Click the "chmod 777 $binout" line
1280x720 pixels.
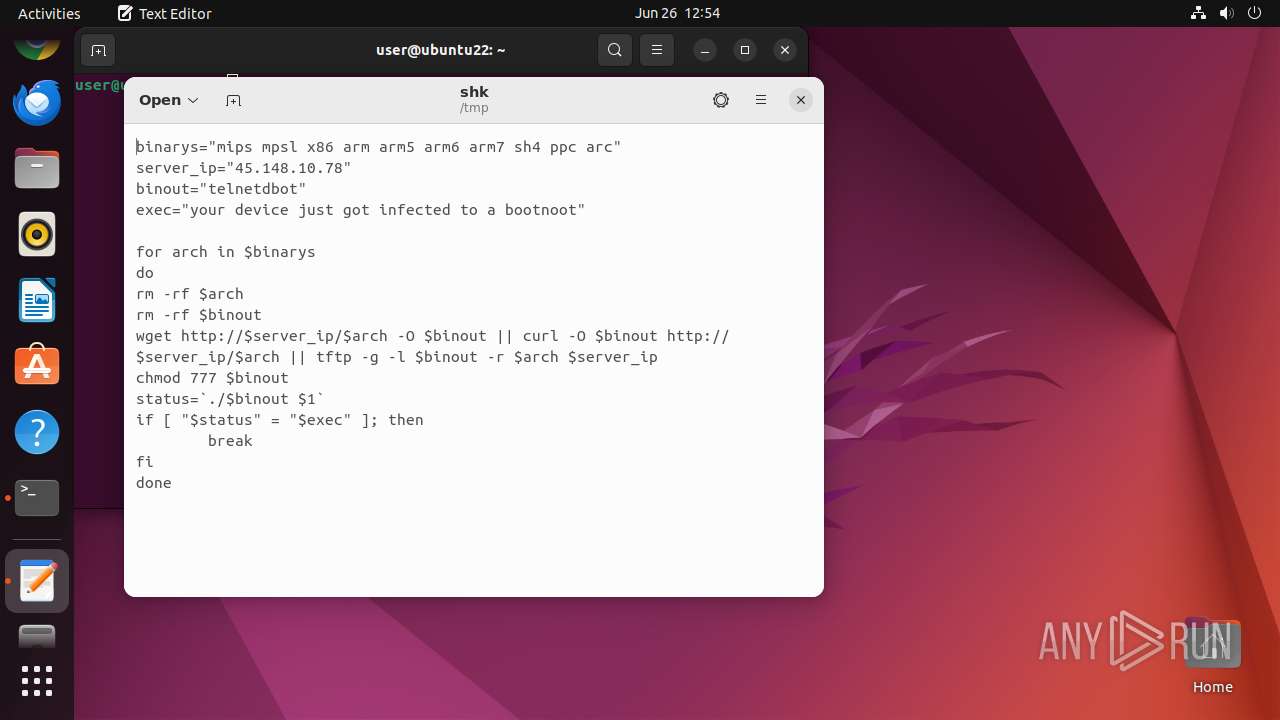[212, 378]
